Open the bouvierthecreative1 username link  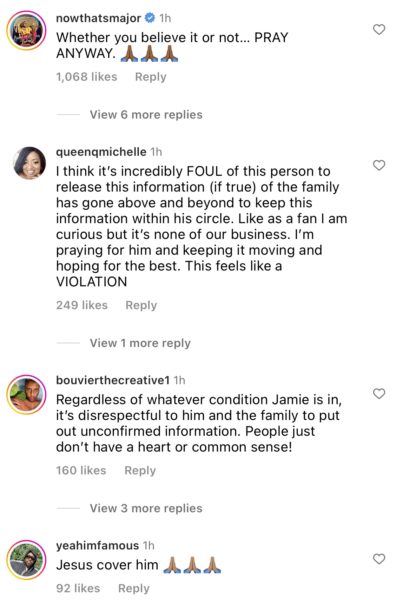pos(112,380)
